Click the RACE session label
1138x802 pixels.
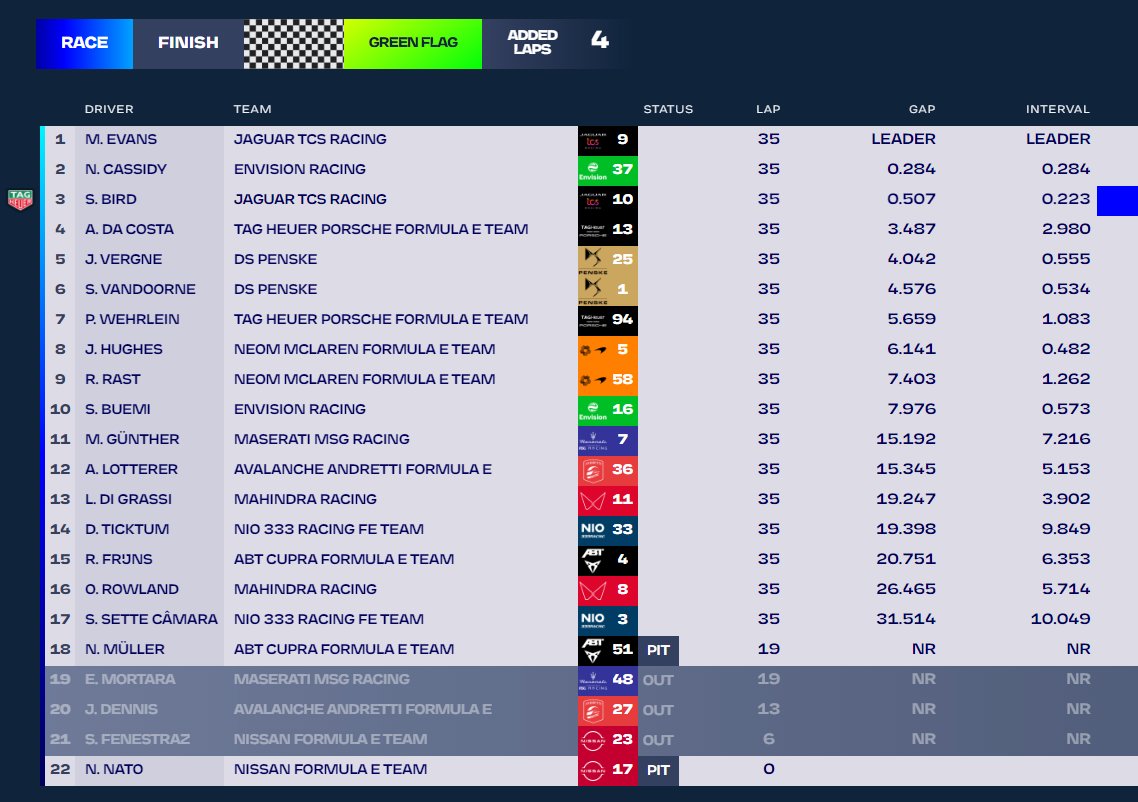coord(84,44)
